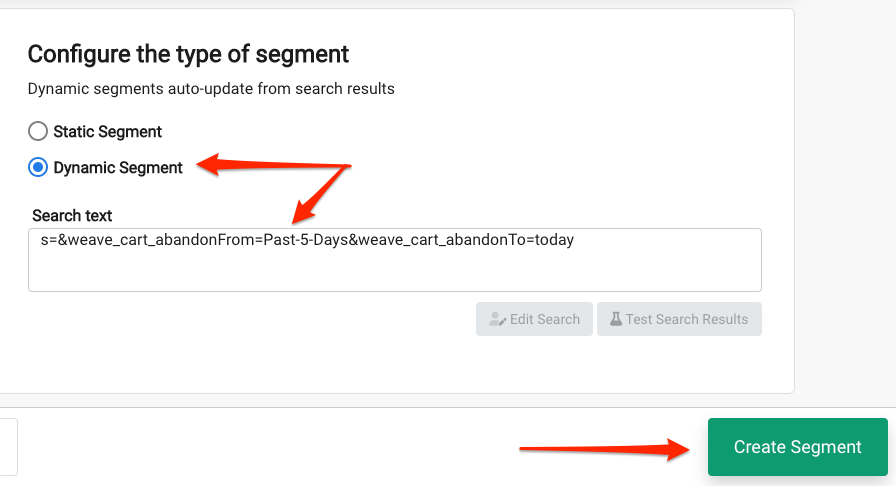Image resolution: width=896 pixels, height=486 pixels.
Task: Click the Static Segment label text
Action: [107, 132]
